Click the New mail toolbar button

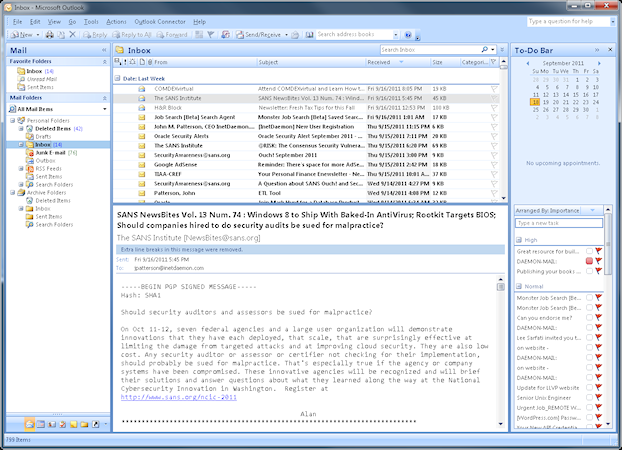20,34
